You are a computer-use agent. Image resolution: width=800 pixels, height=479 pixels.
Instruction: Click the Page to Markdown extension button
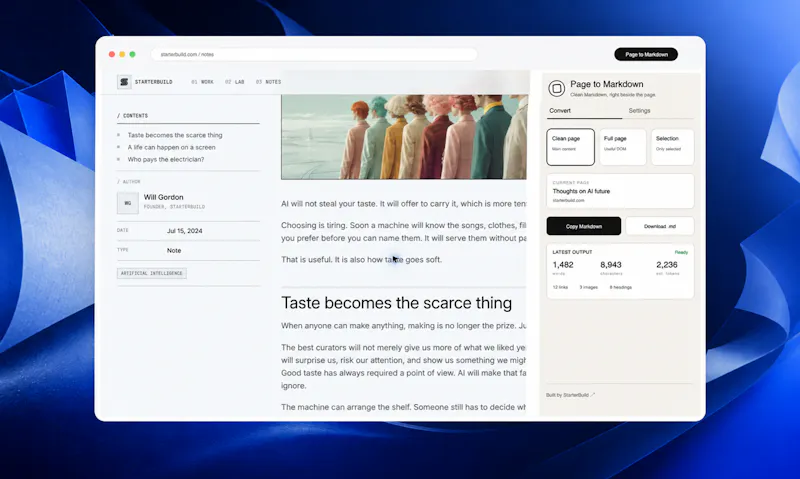(x=646, y=54)
